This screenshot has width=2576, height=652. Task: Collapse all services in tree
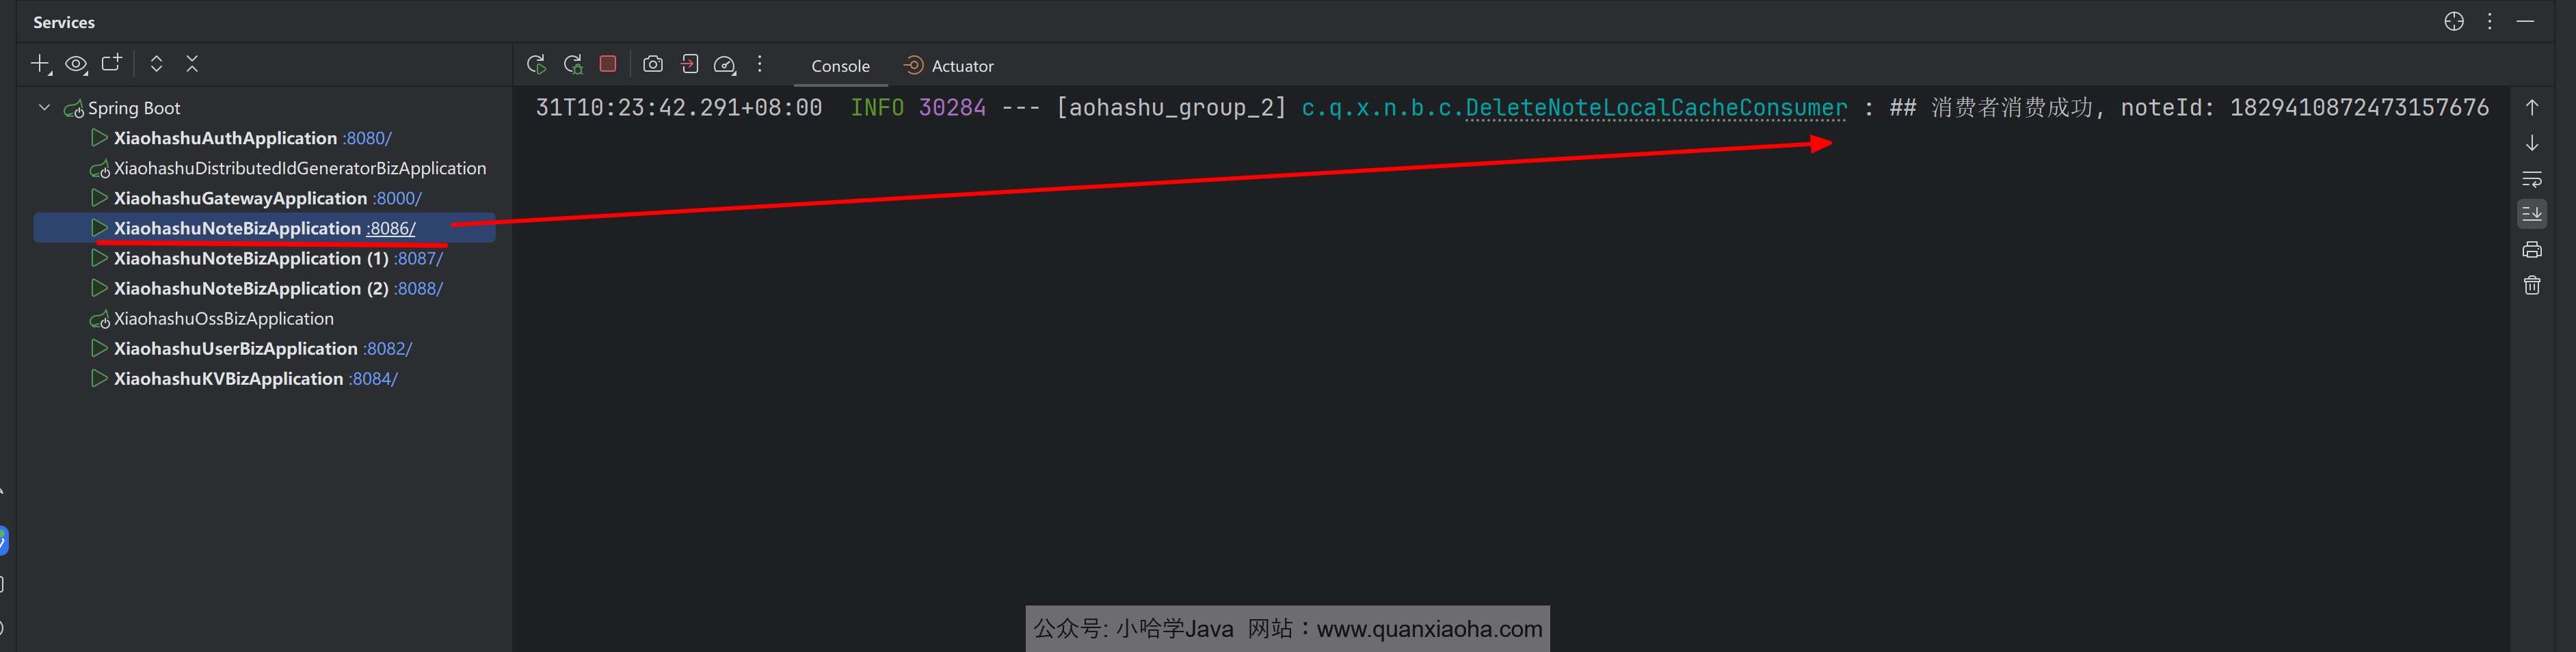[x=192, y=64]
